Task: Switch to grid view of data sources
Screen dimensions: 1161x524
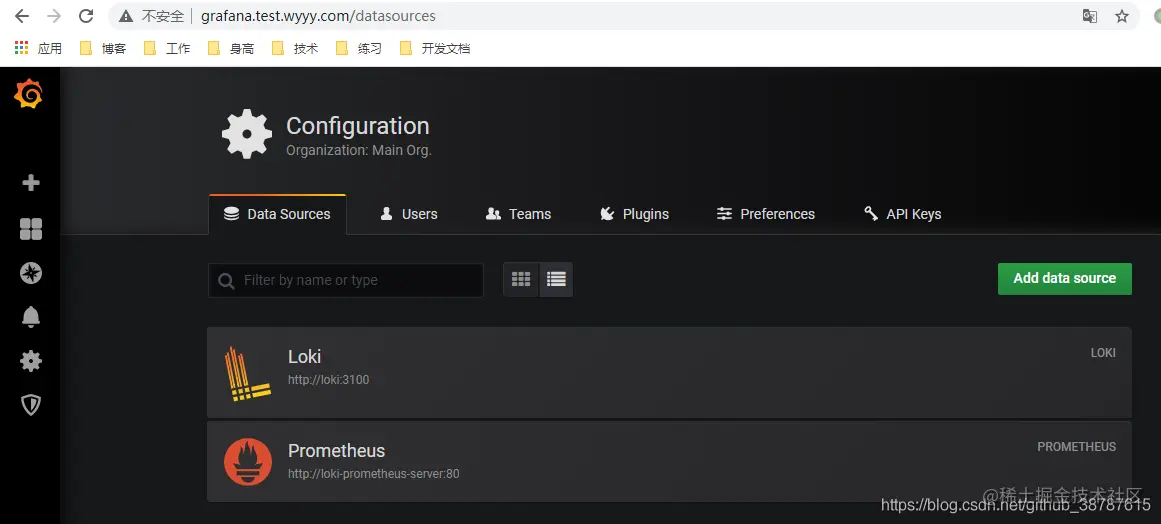Action: 521,280
